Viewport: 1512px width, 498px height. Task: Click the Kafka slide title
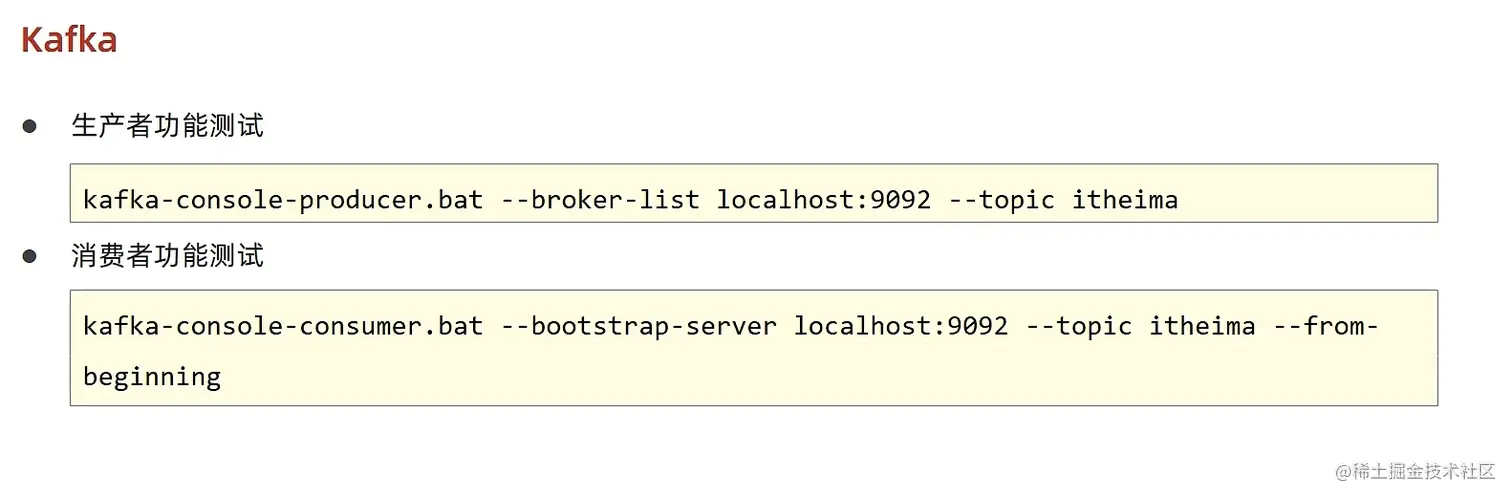point(69,39)
